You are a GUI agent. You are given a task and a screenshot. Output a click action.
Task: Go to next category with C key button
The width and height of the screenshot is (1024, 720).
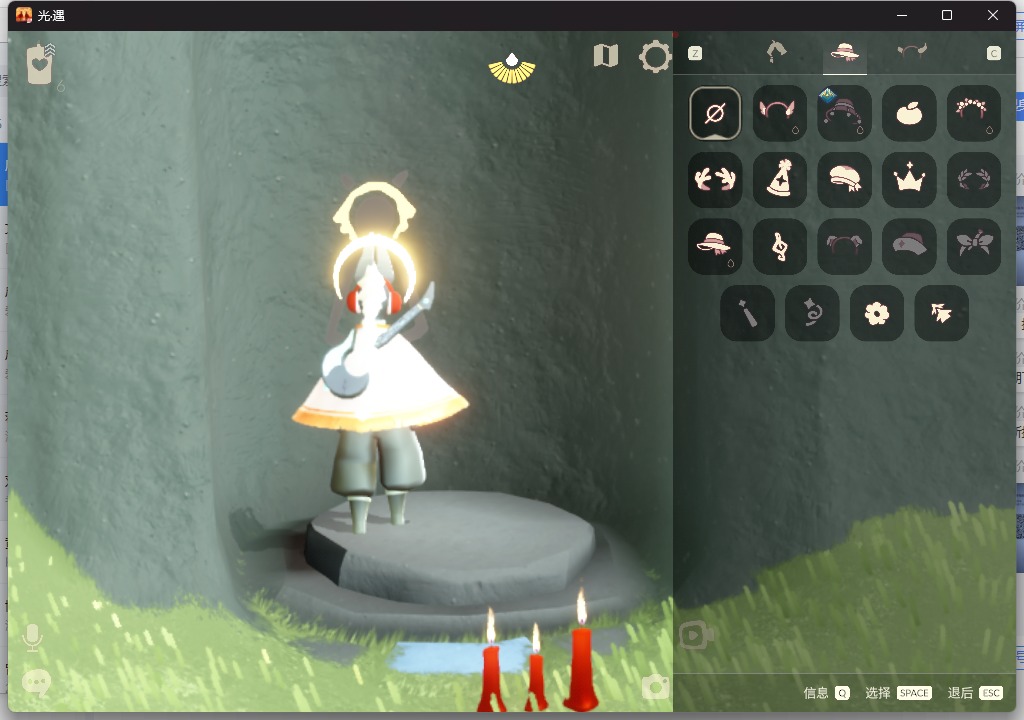[993, 53]
